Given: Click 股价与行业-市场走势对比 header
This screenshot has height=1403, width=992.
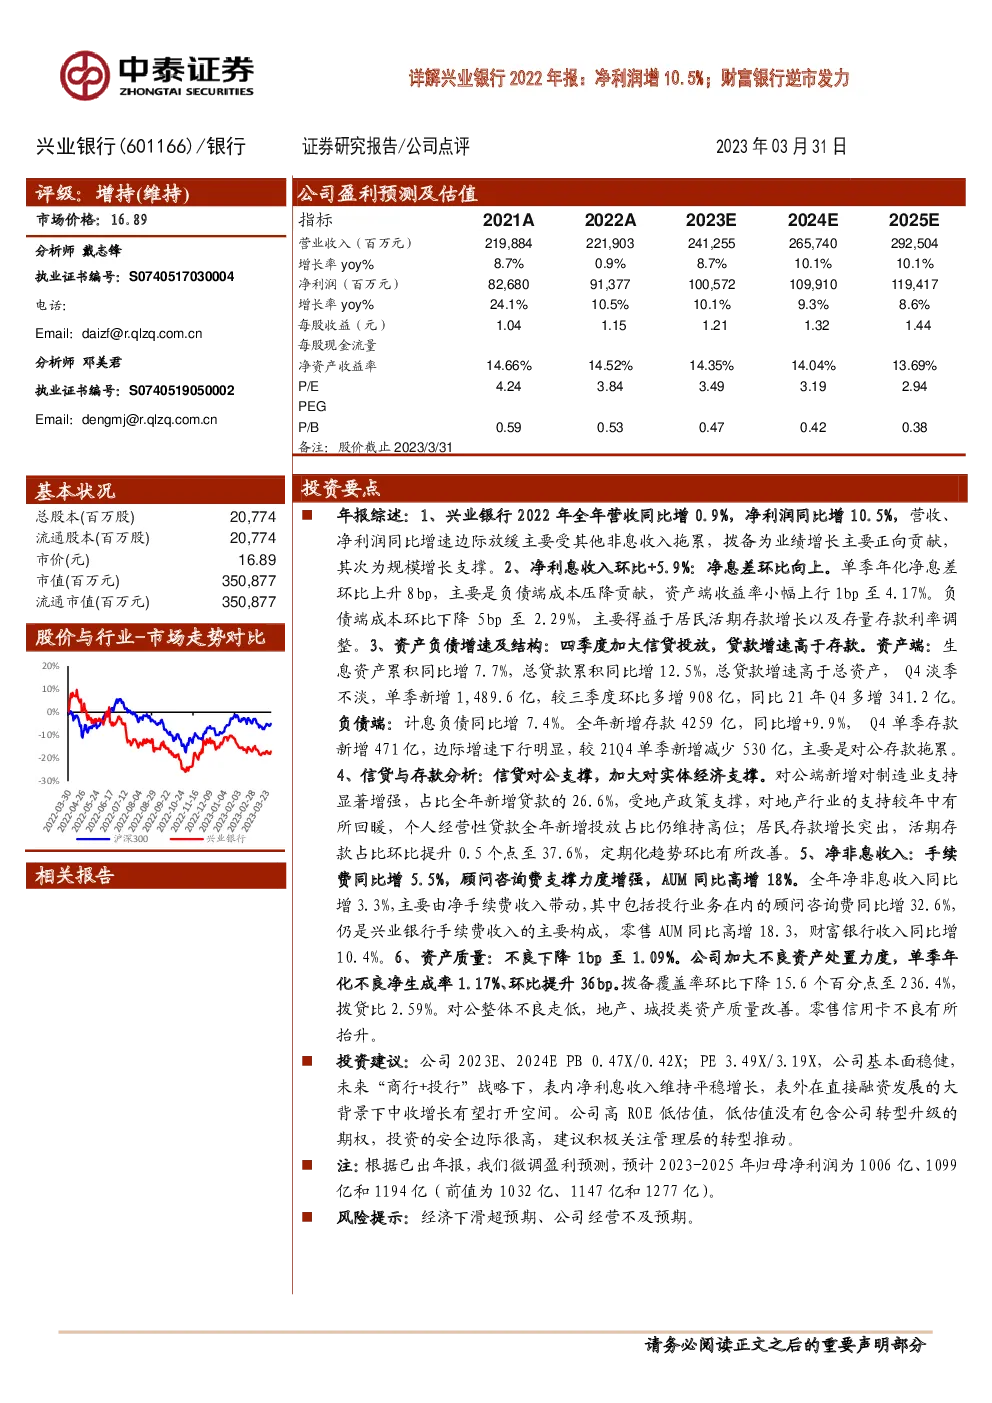Looking at the screenshot, I should pos(156,637).
